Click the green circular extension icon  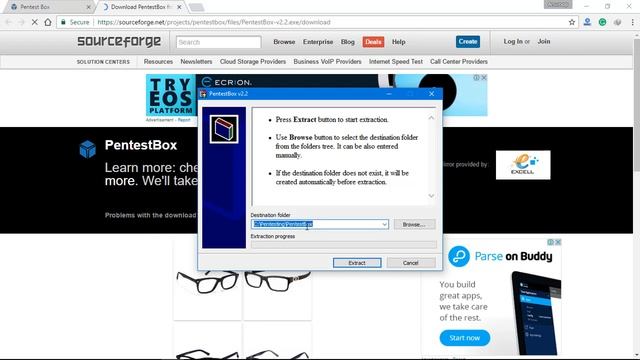coord(602,22)
